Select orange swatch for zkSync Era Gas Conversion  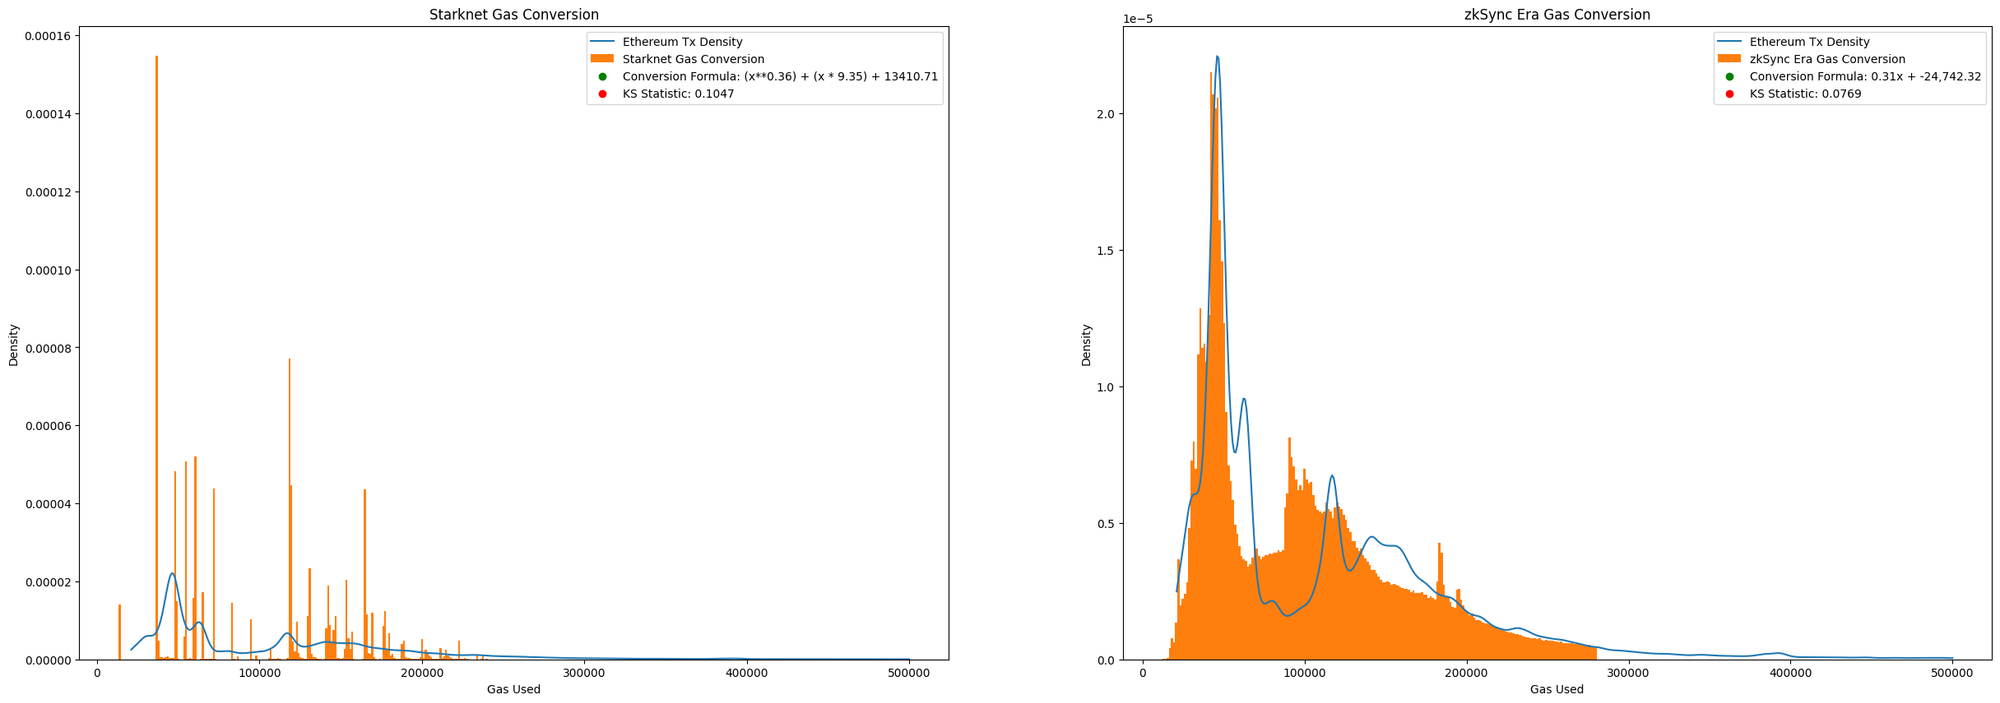1730,59
